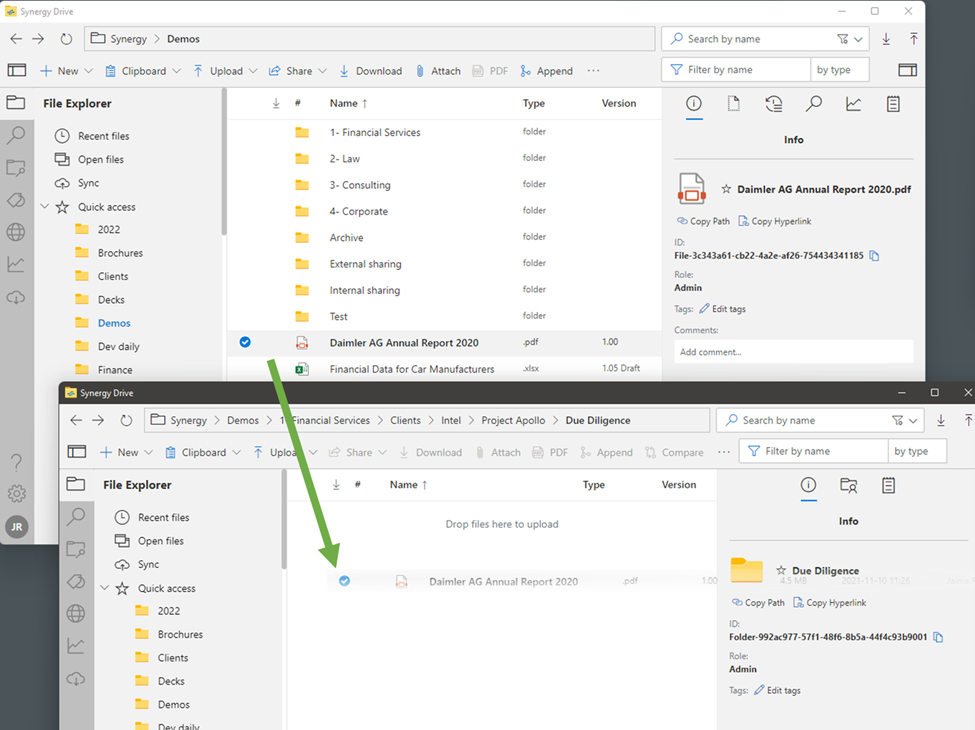The width and height of the screenshot is (975, 730).
Task: Open the notes clipboard tab in the Demos window info panel
Action: (x=893, y=104)
